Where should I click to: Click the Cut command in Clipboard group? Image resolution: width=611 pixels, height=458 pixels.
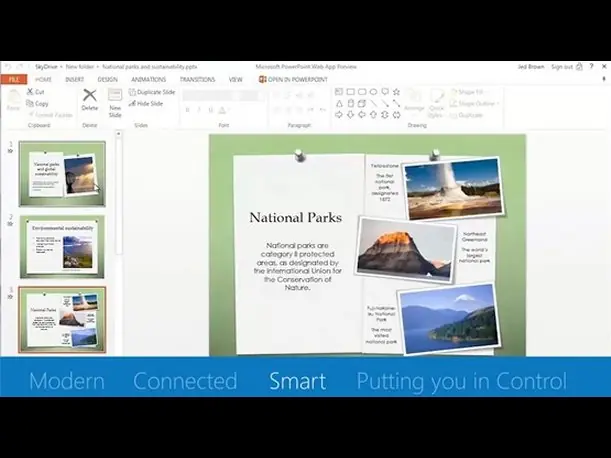tap(35, 92)
